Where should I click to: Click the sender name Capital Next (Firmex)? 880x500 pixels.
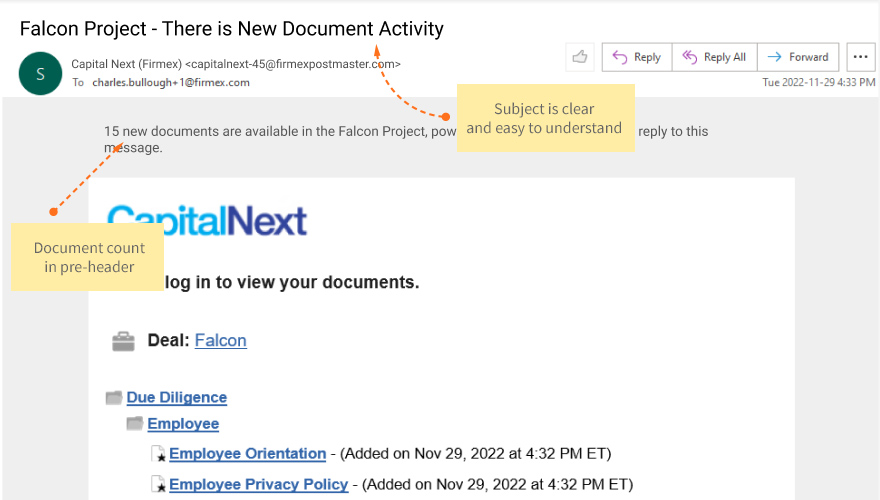tap(127, 64)
